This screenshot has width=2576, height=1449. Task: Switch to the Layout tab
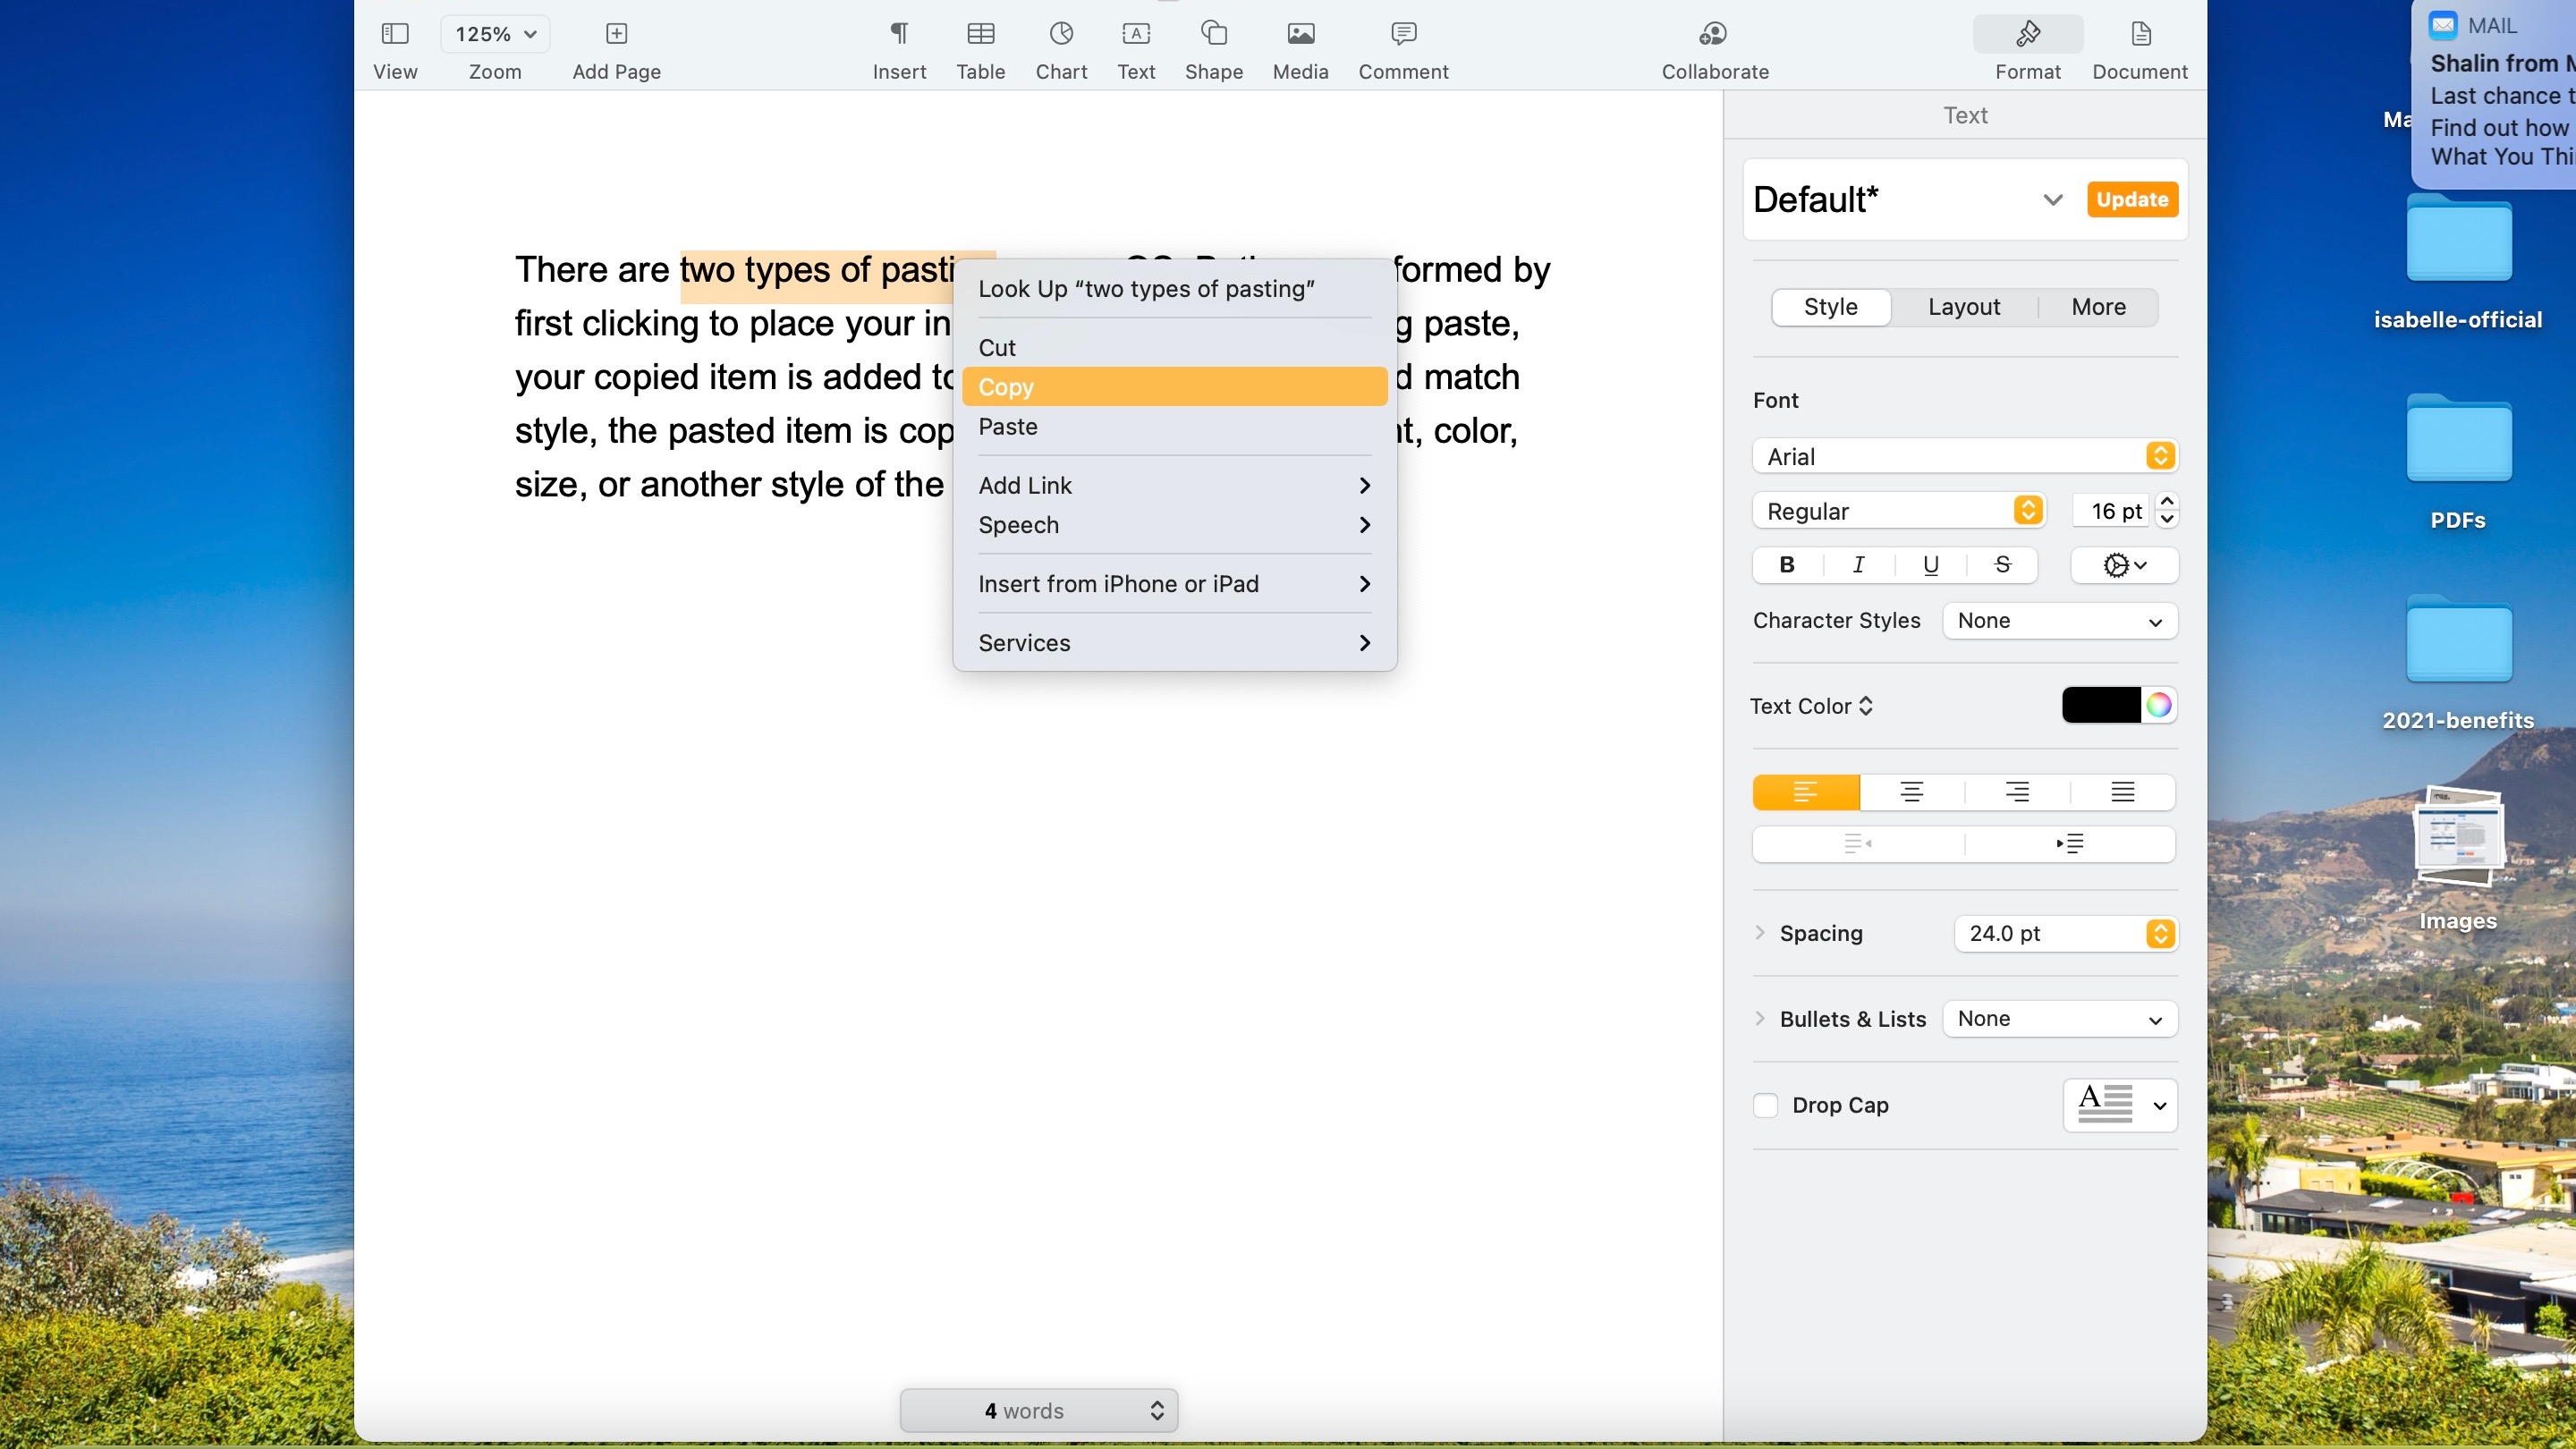(1964, 307)
